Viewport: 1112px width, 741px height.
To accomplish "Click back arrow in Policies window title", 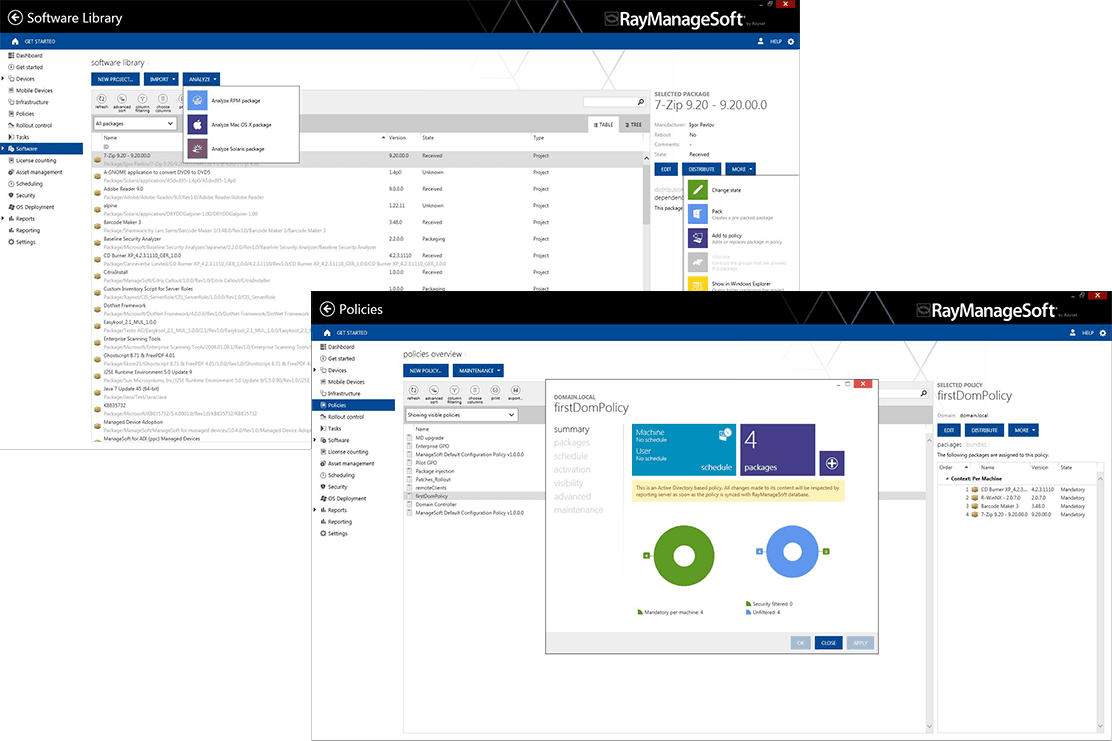I will click(327, 309).
